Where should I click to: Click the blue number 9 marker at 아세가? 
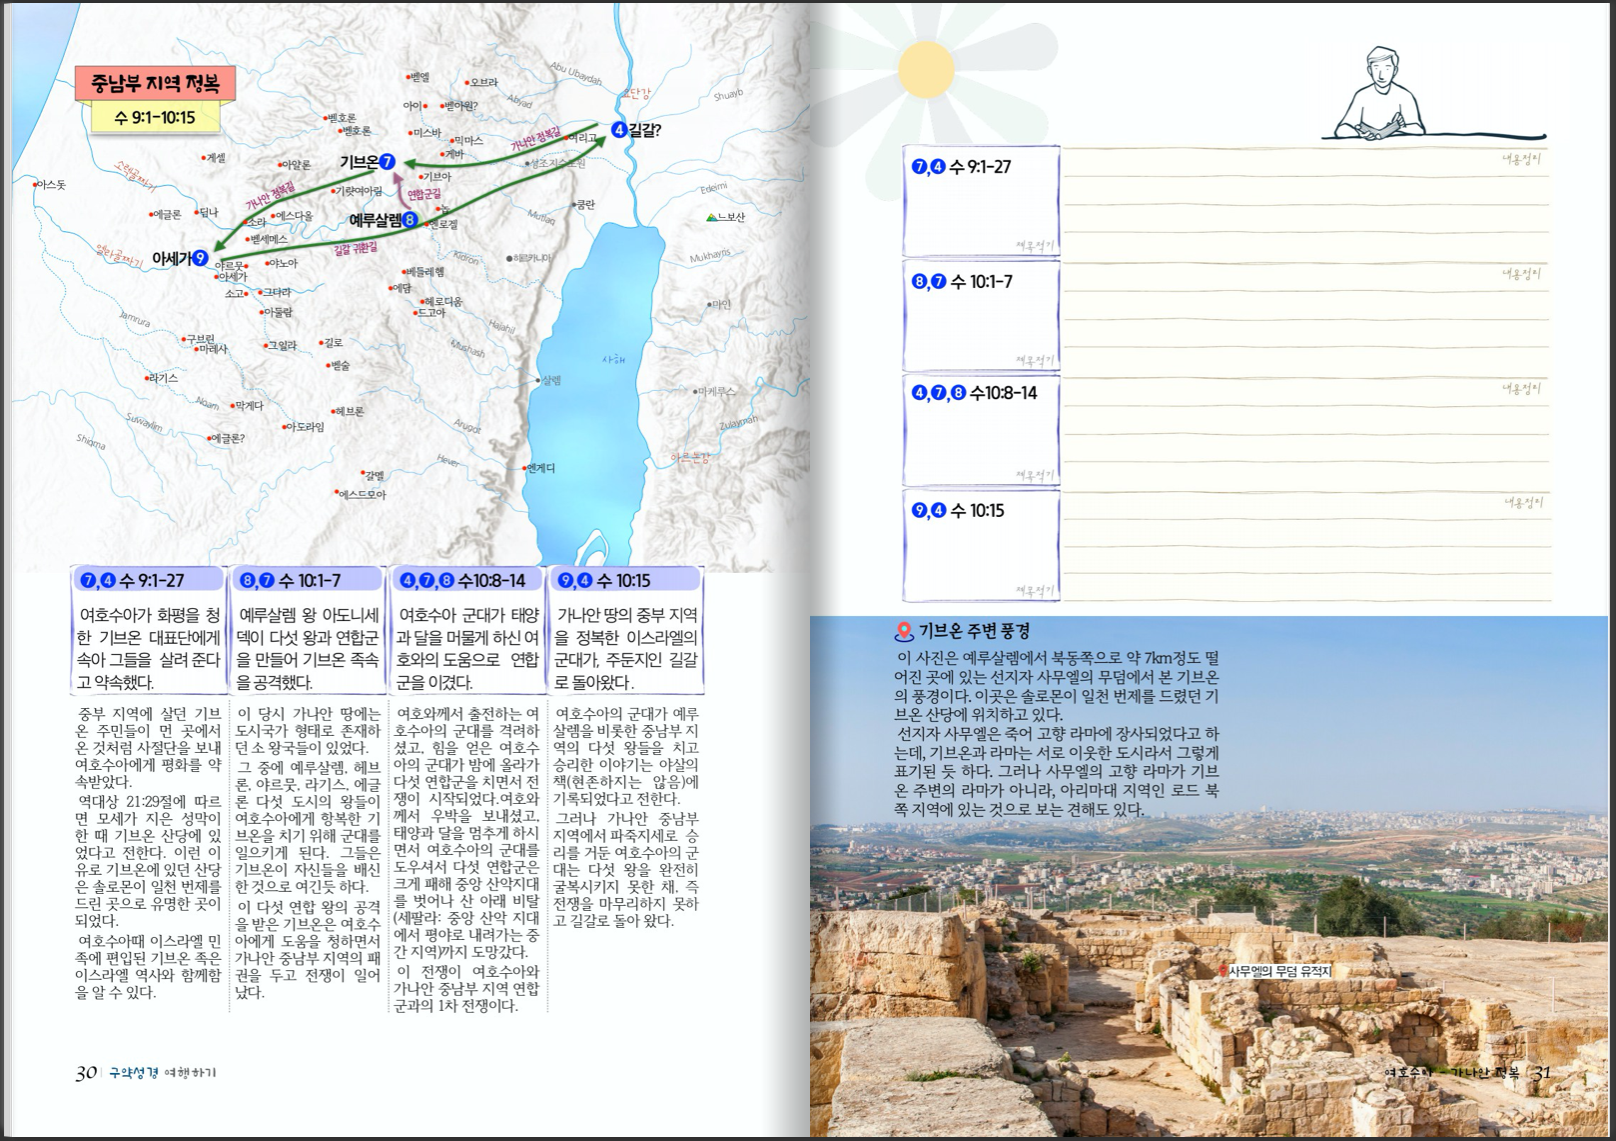pos(201,258)
